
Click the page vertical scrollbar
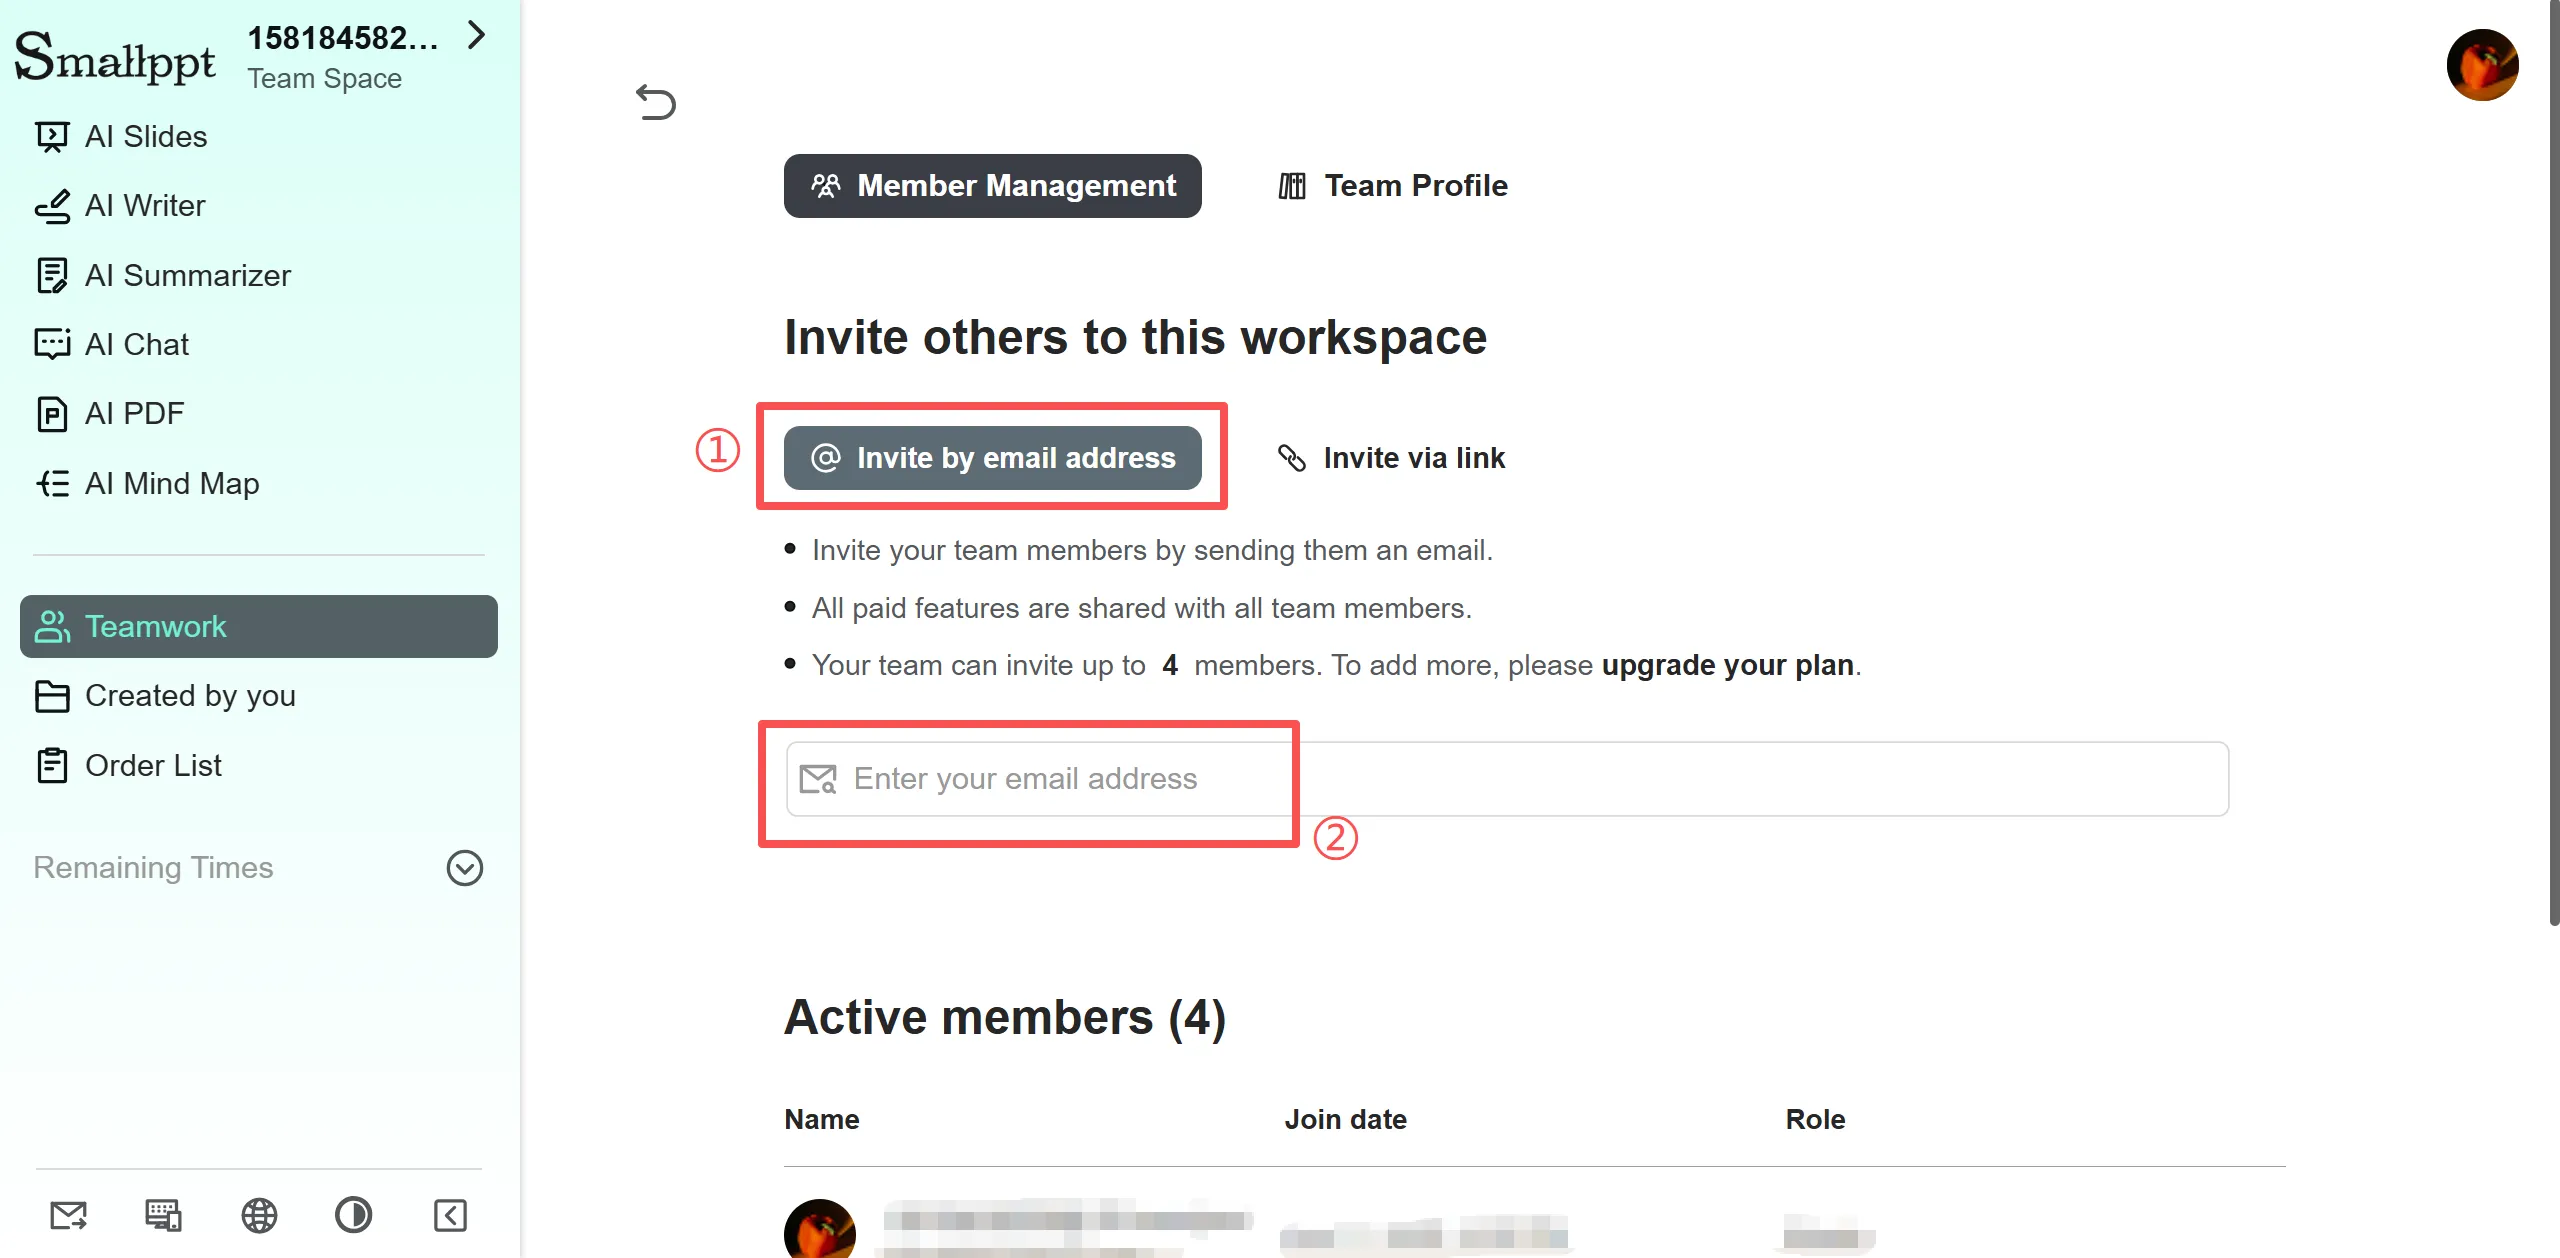[2553, 460]
